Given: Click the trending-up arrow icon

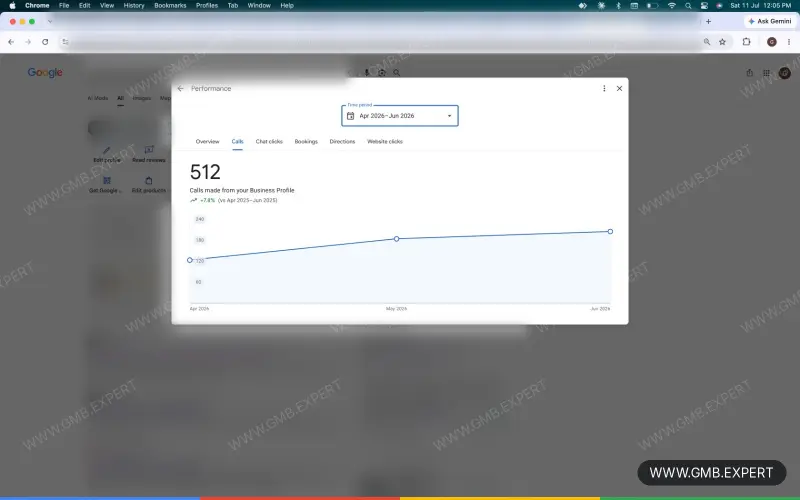Looking at the screenshot, I should 193,201.
